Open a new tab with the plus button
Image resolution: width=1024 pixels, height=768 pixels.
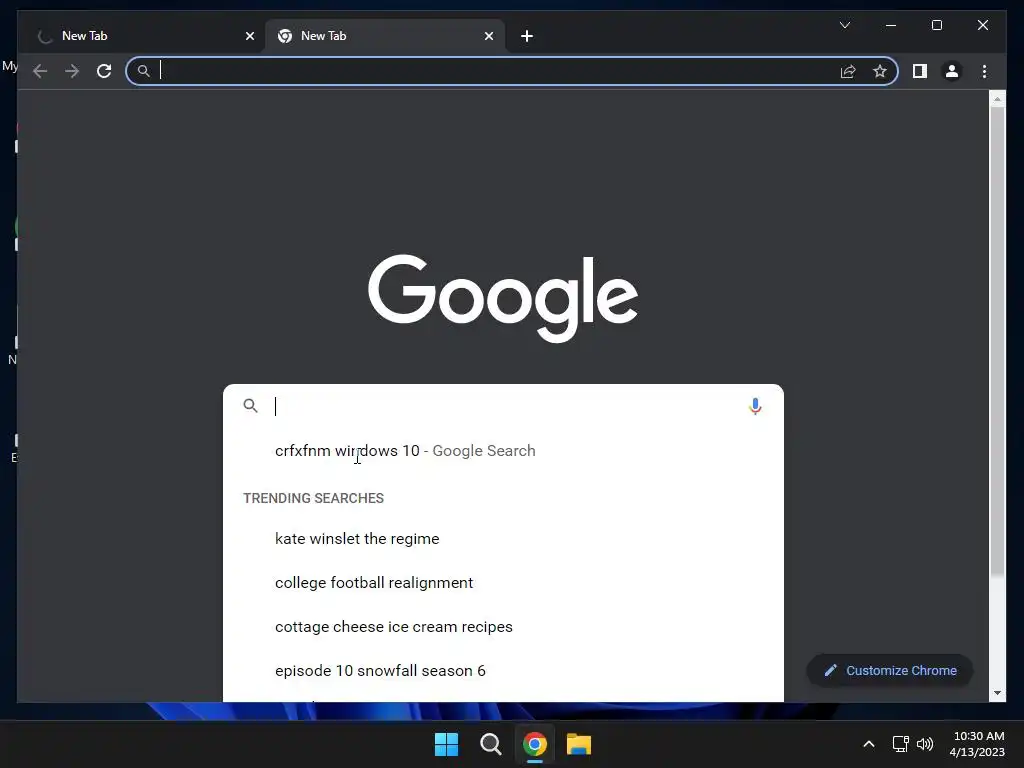coord(527,36)
